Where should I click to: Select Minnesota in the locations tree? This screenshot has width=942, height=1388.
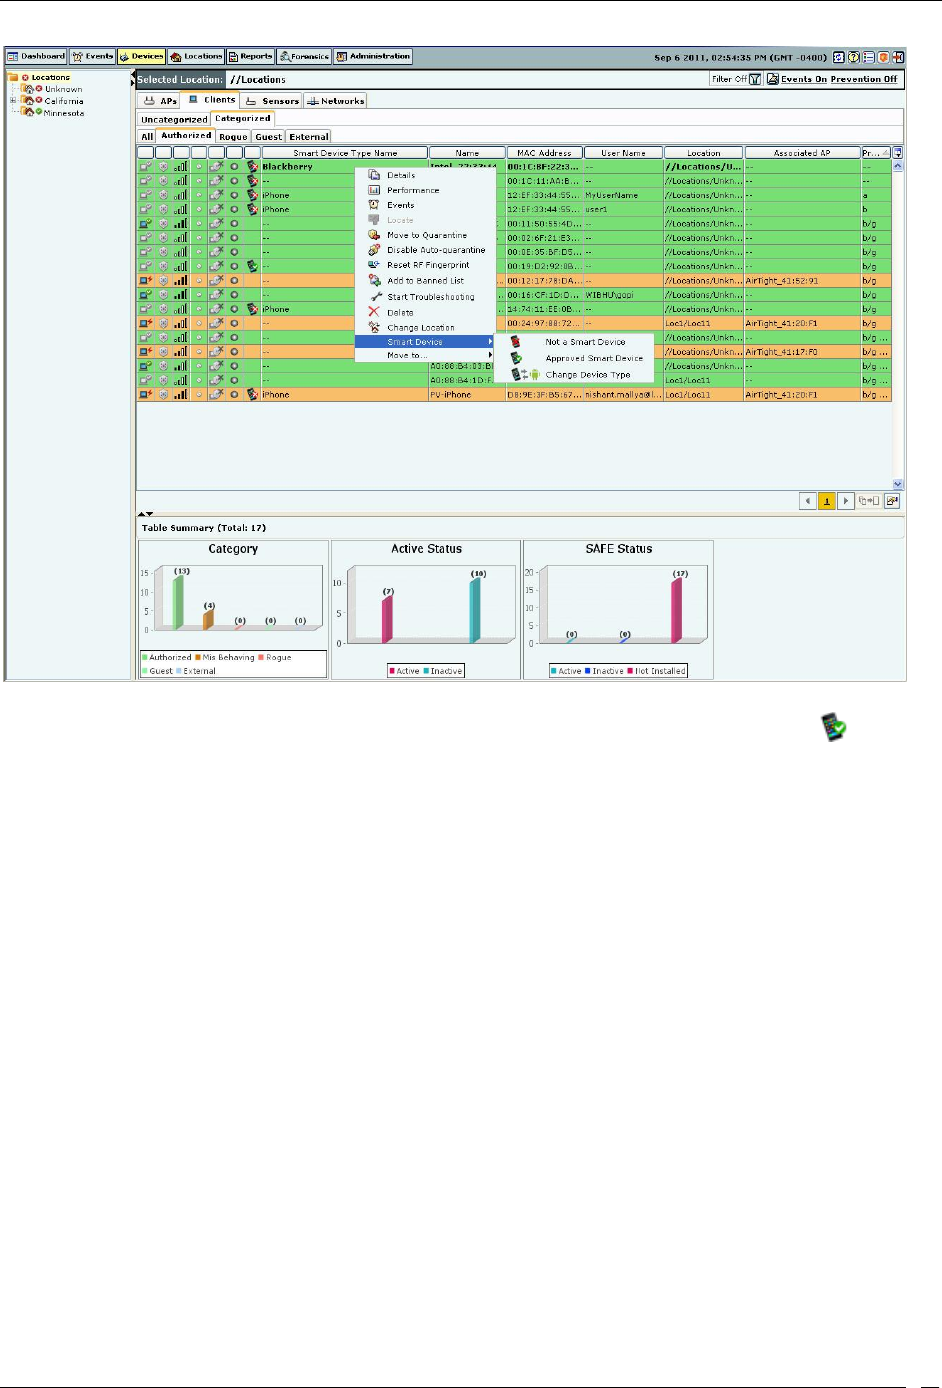click(64, 113)
